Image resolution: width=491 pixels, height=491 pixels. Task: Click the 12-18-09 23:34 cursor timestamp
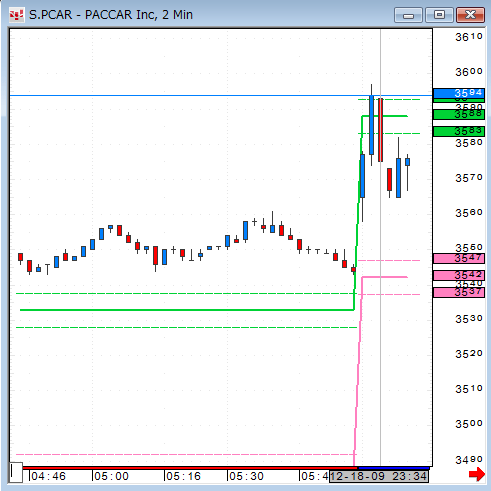coord(379,476)
